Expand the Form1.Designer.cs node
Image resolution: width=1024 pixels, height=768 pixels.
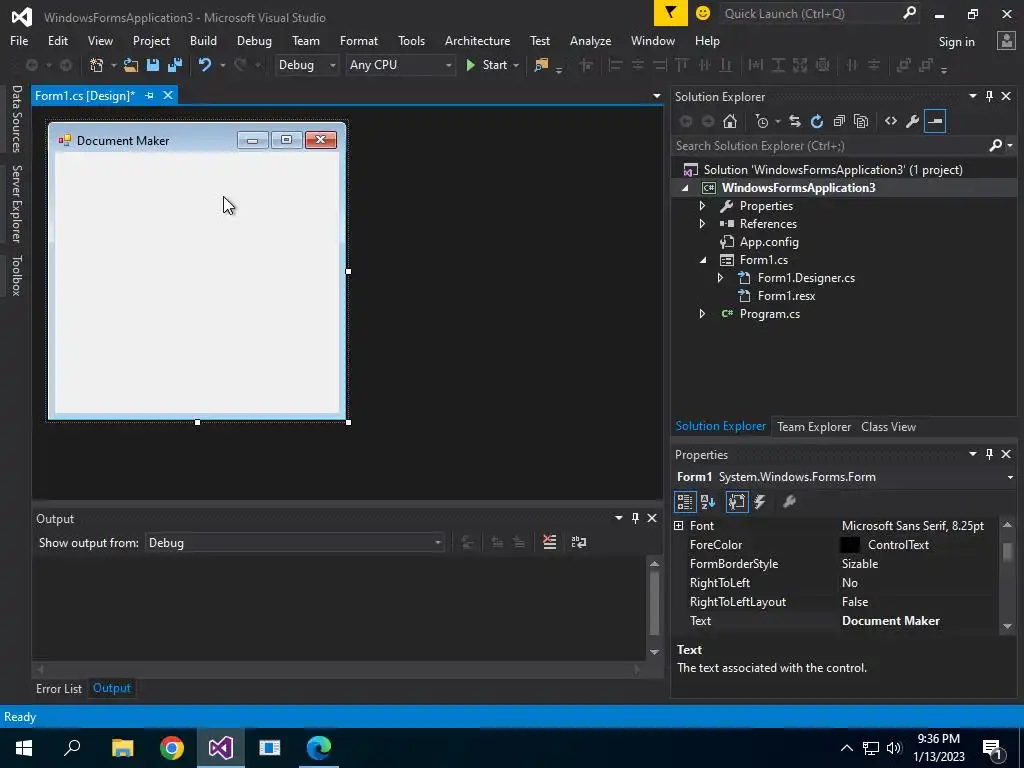click(x=720, y=278)
